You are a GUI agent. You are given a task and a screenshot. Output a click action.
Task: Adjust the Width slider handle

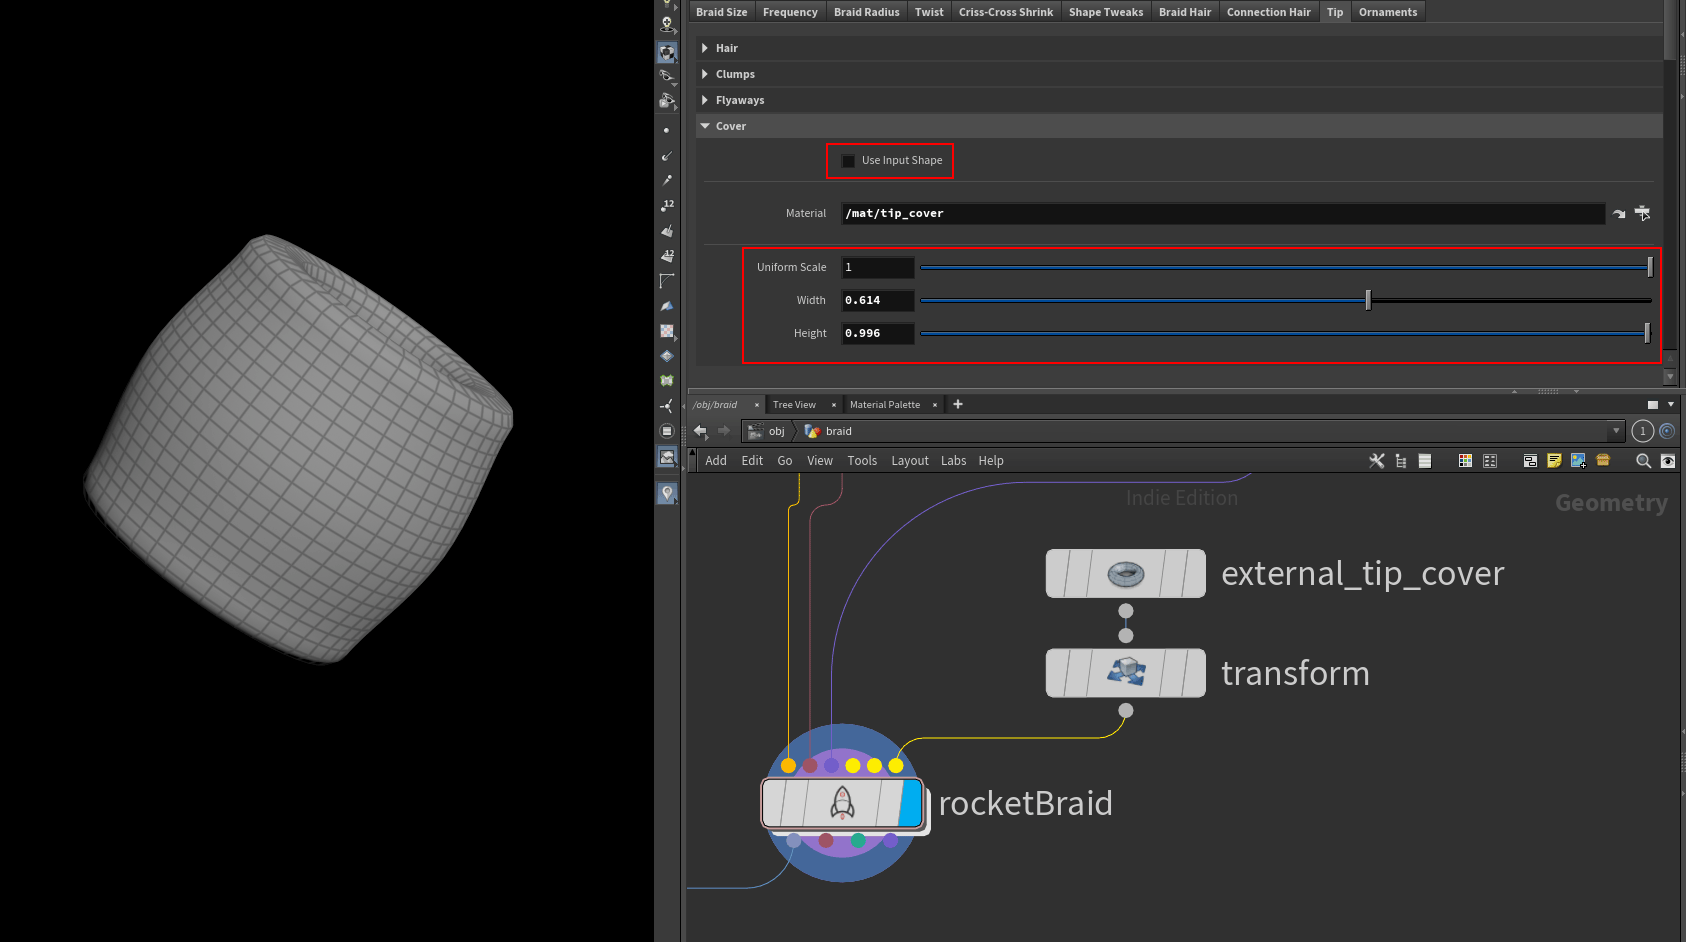1368,300
